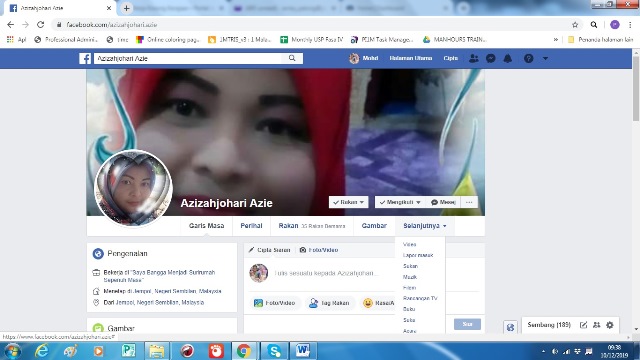Expand hidden bookmarks chevron
Screen dimensions: 640x360
(556, 40)
